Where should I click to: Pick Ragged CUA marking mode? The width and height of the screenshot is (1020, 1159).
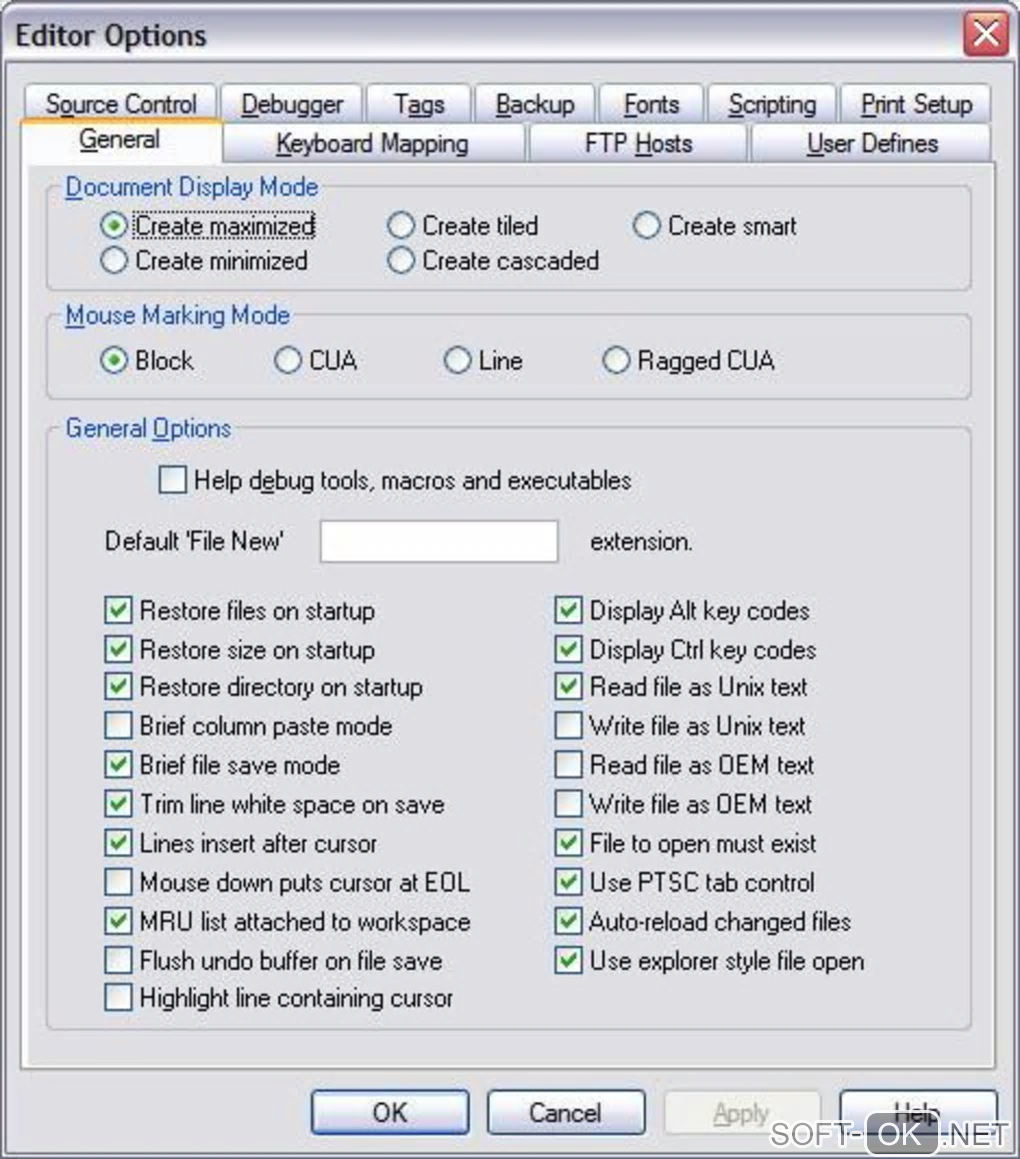click(x=616, y=361)
